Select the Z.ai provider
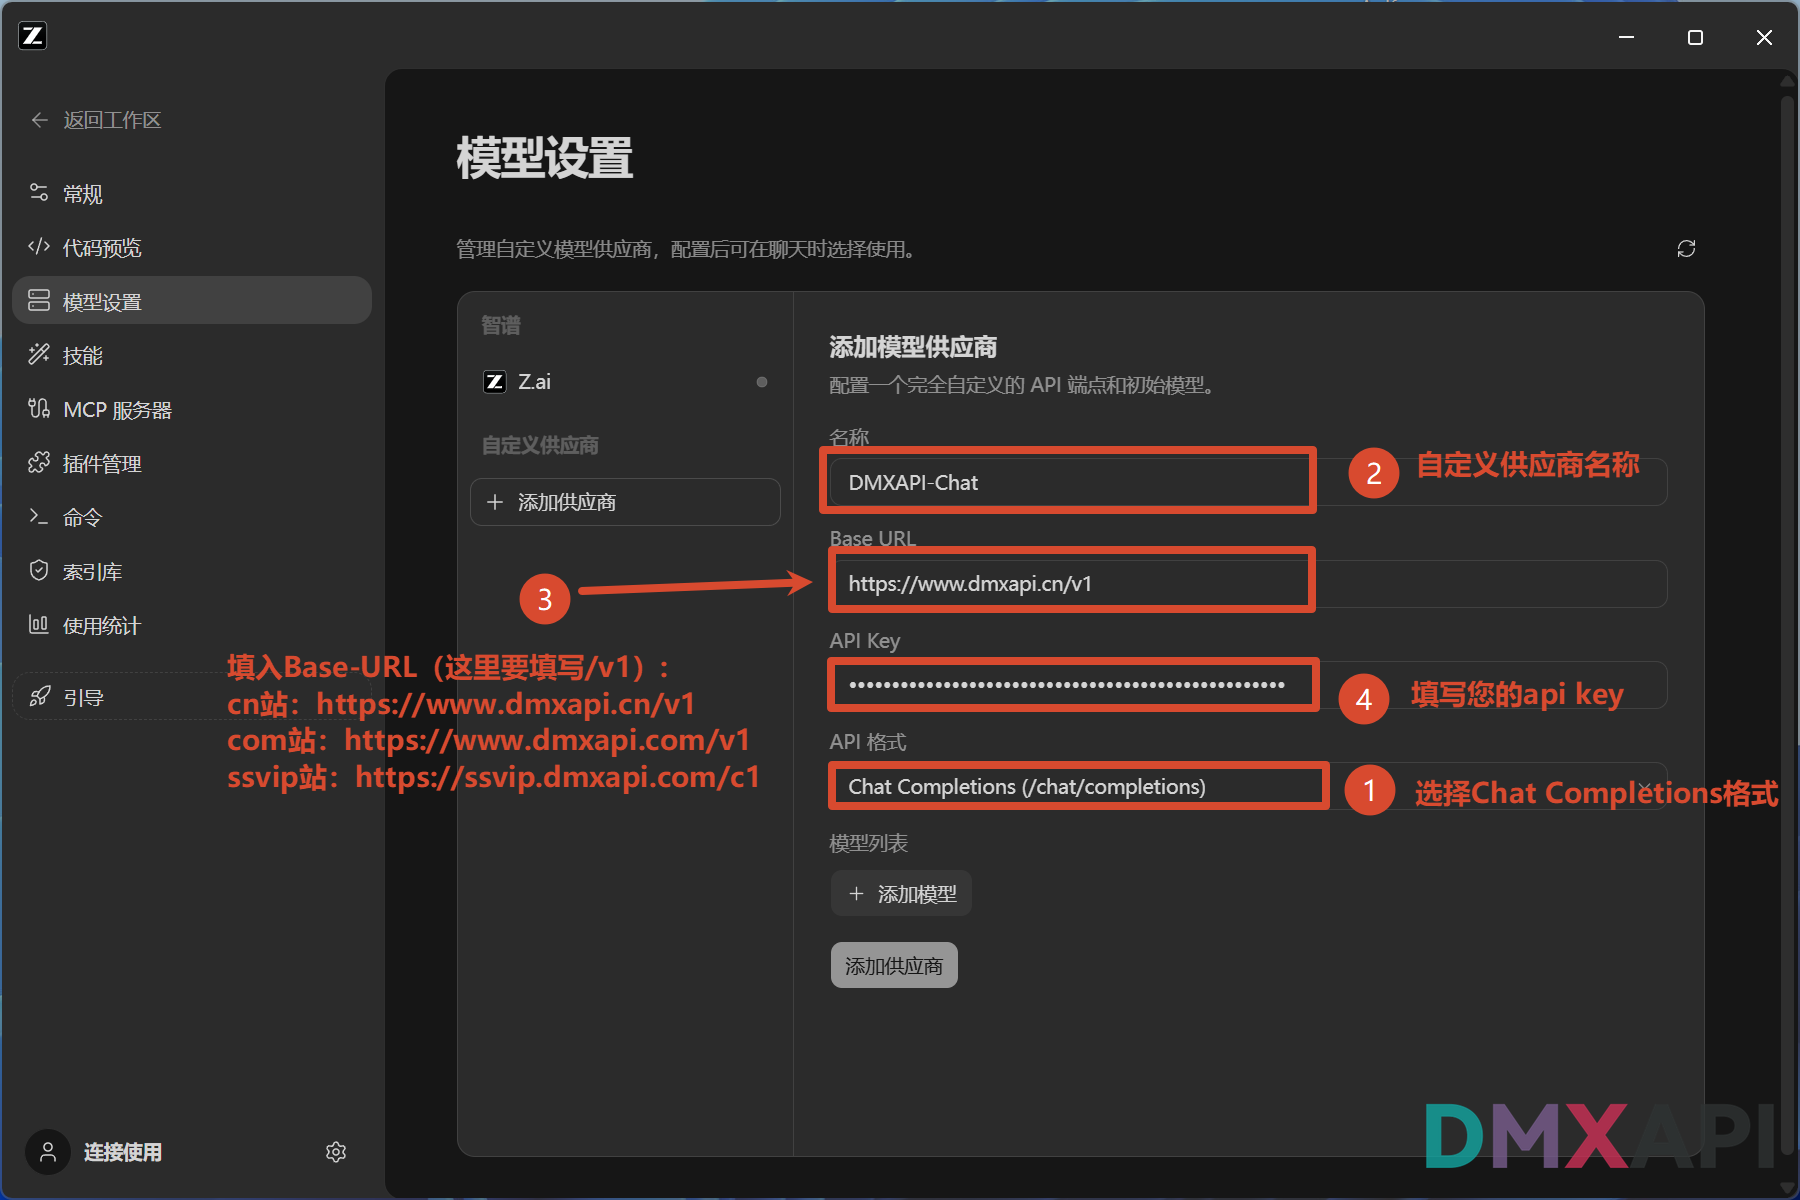The width and height of the screenshot is (1800, 1200). pyautogui.click(x=625, y=382)
